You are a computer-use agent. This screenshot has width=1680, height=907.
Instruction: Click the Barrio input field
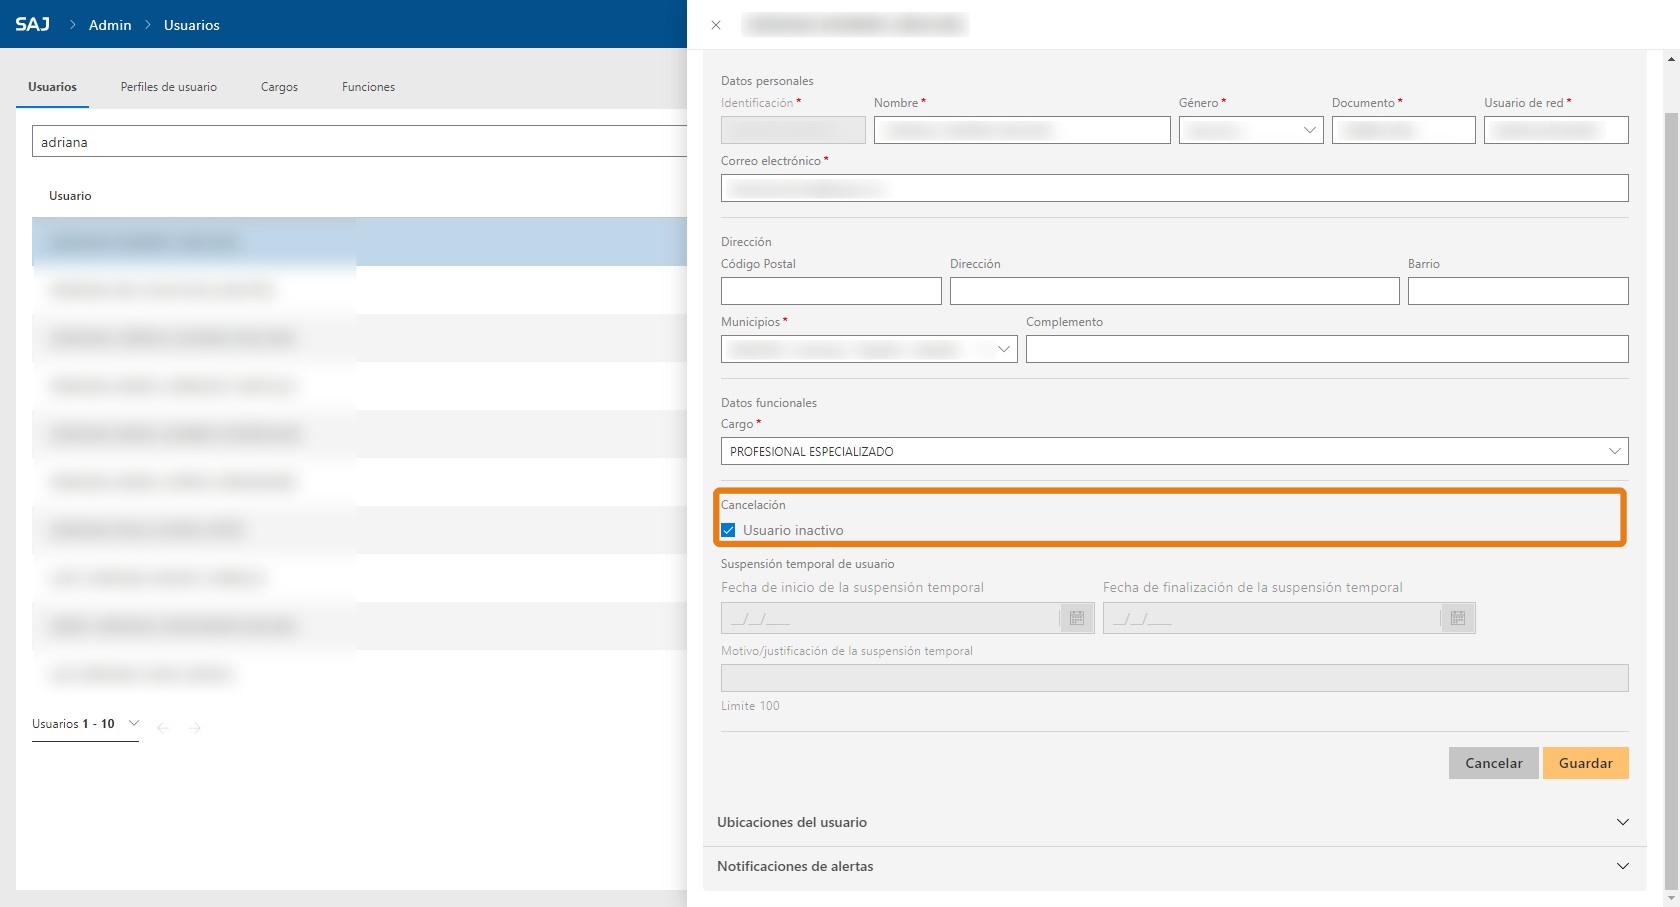point(1518,291)
